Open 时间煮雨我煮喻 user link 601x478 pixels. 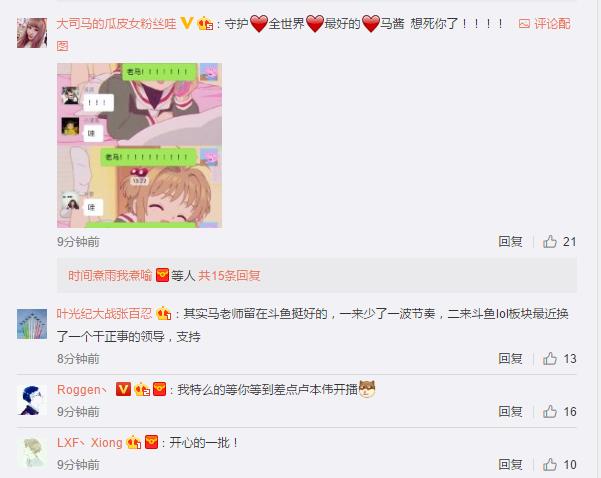(x=110, y=275)
